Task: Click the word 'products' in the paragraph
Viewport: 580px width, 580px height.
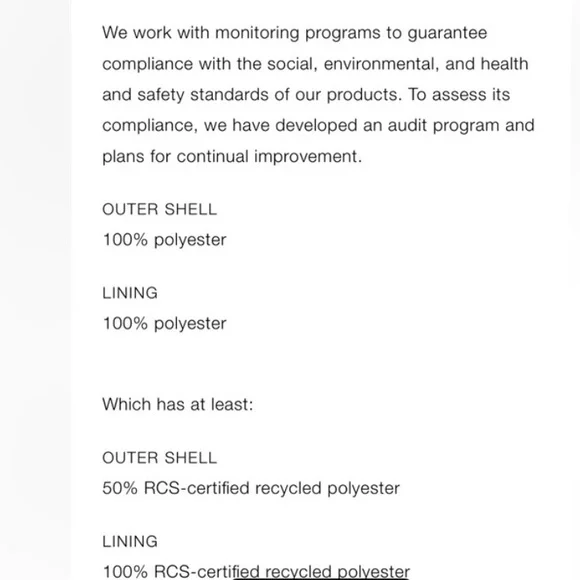Action: coord(364,95)
